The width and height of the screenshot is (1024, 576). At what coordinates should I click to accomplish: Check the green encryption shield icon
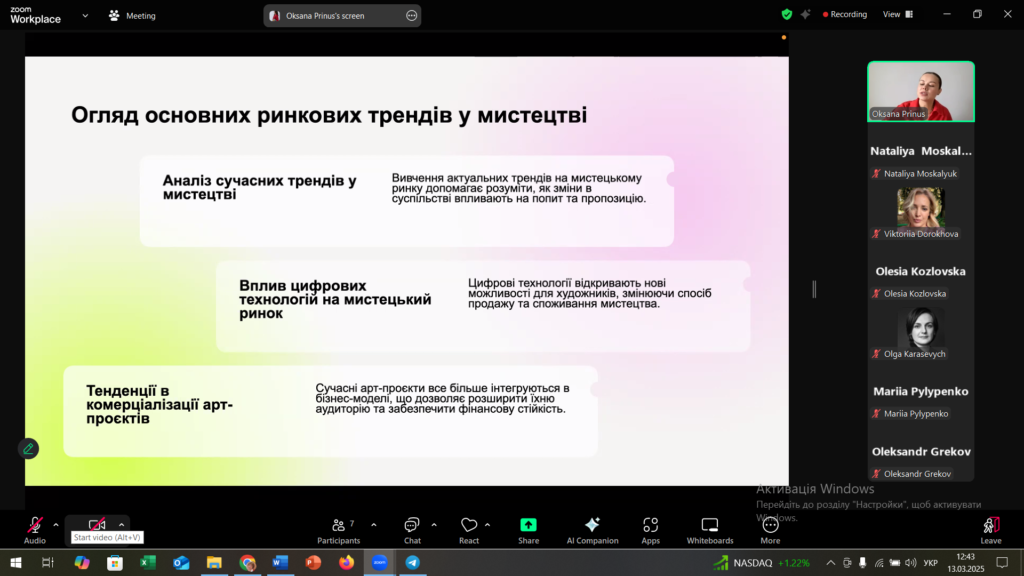787,14
